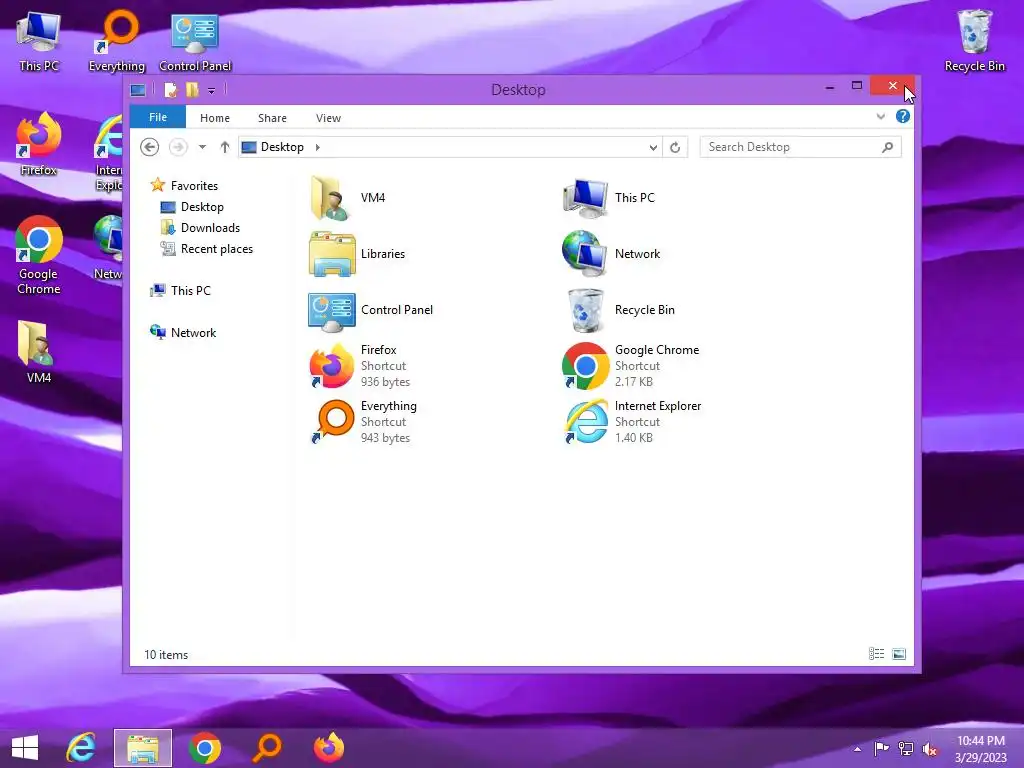
Task: Click the Back navigation arrow
Action: [x=150, y=147]
